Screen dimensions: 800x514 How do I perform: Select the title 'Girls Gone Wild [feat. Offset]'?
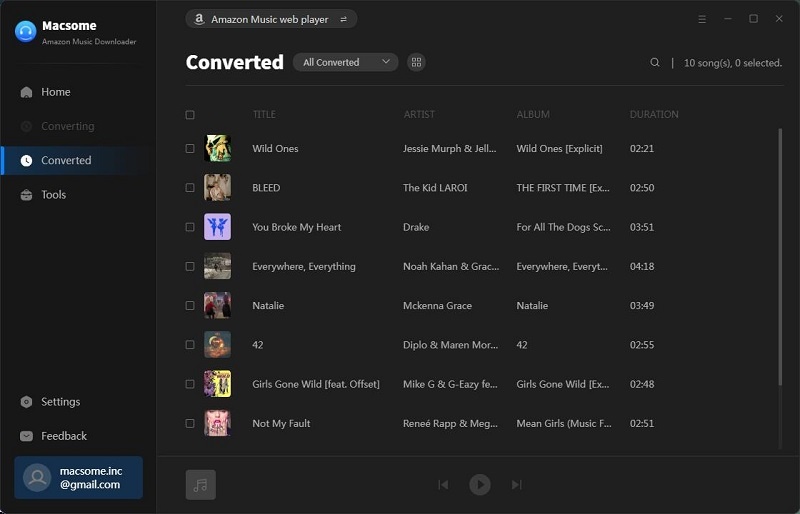pyautogui.click(x=316, y=384)
